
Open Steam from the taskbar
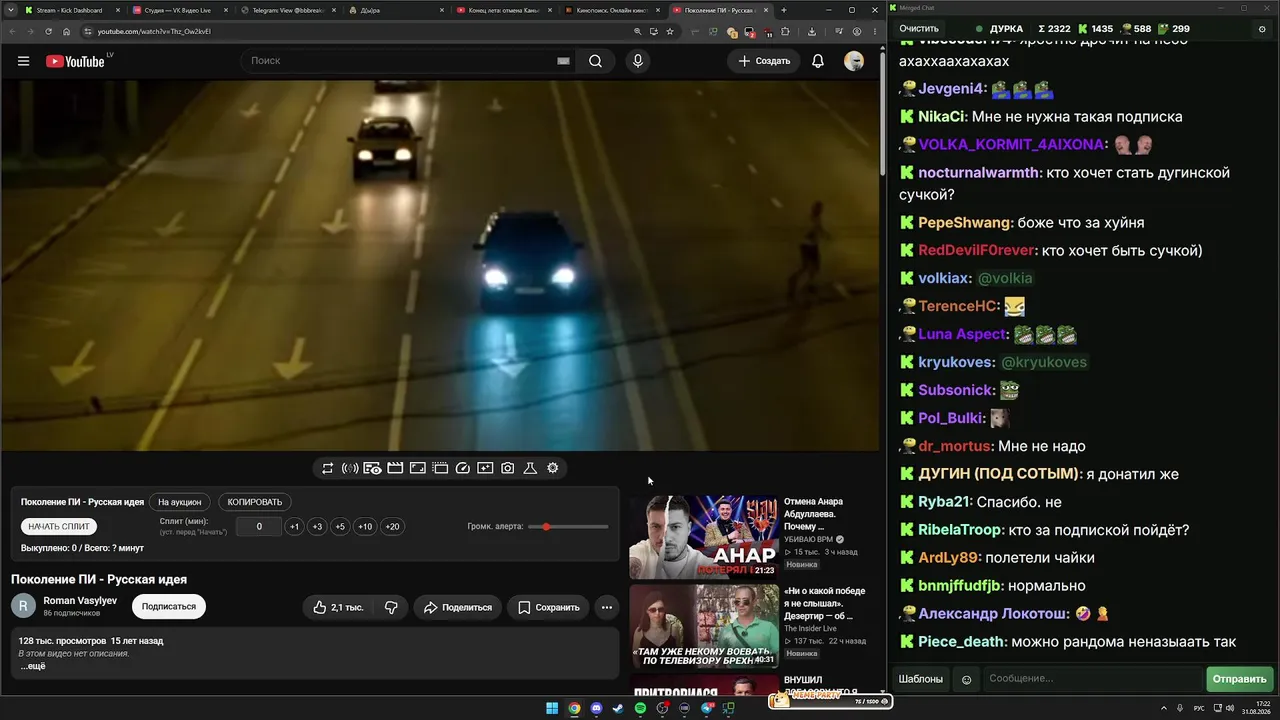tap(618, 709)
